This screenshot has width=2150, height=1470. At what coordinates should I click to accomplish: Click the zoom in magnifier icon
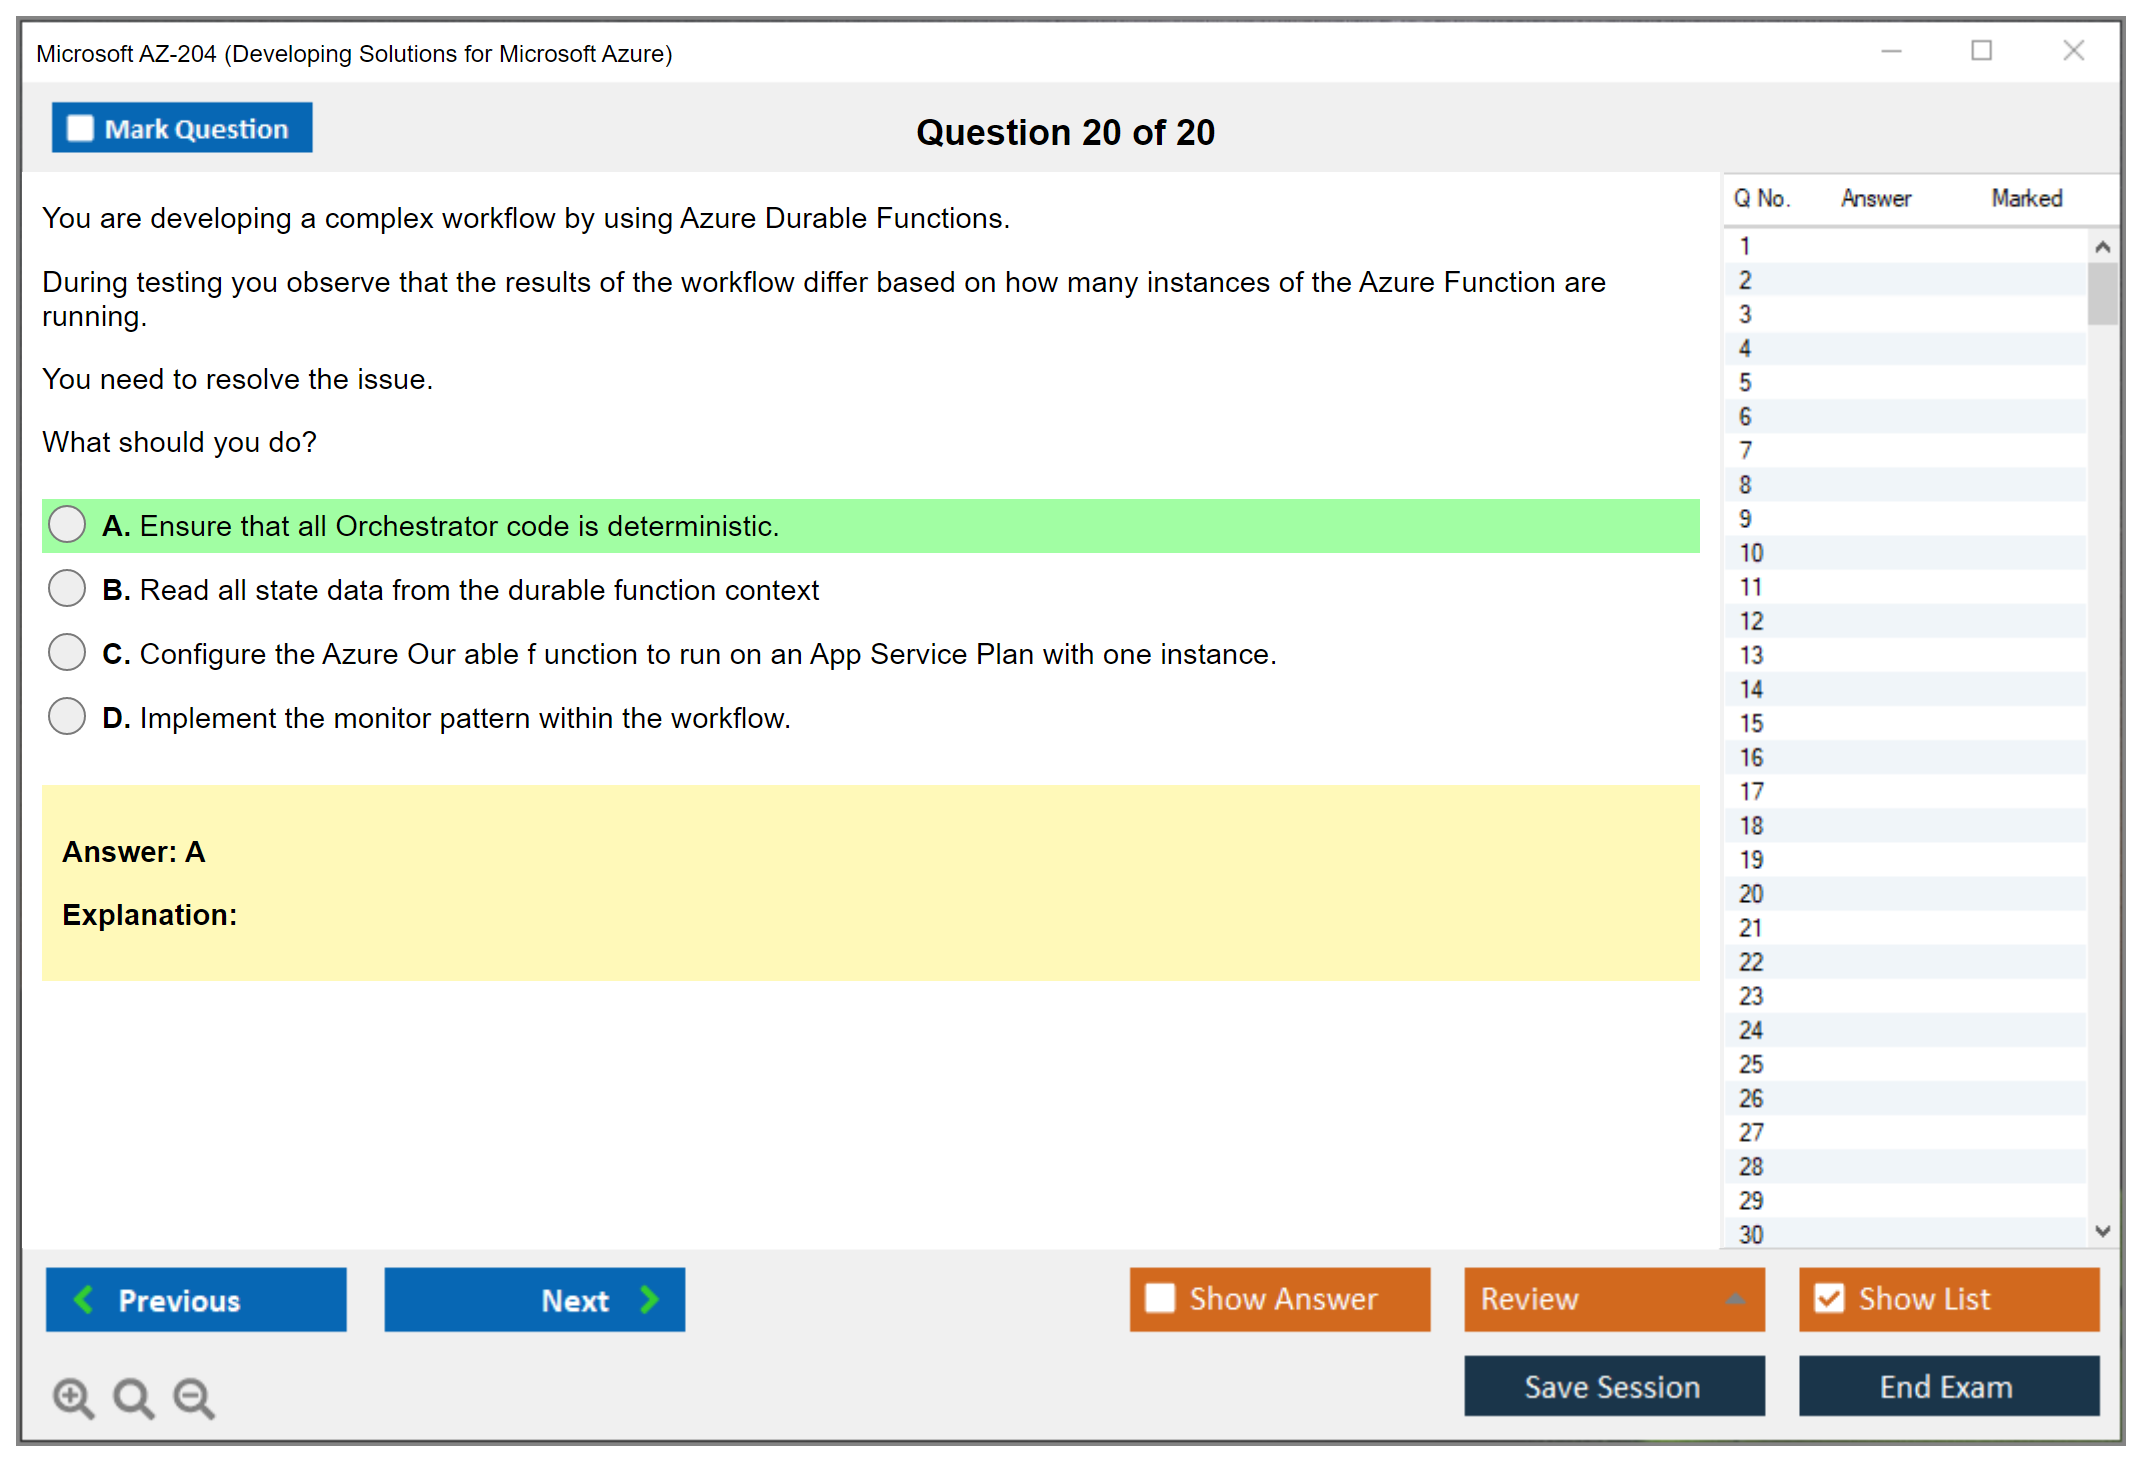(x=73, y=1398)
